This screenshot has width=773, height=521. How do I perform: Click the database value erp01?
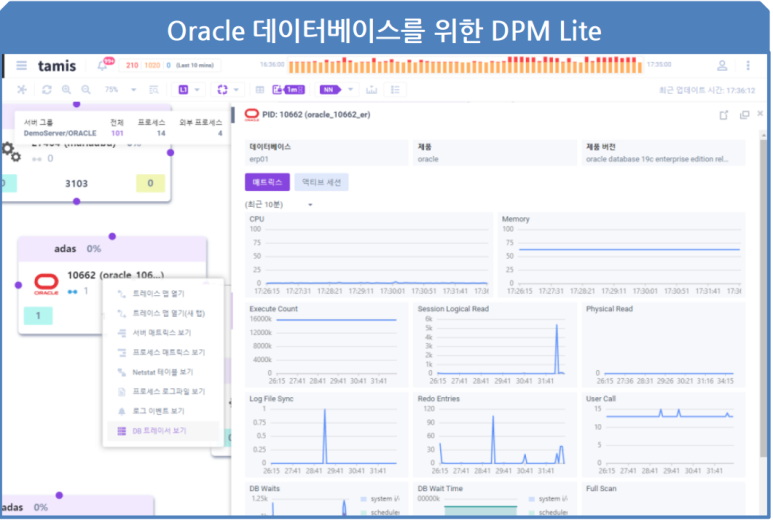coord(259,159)
